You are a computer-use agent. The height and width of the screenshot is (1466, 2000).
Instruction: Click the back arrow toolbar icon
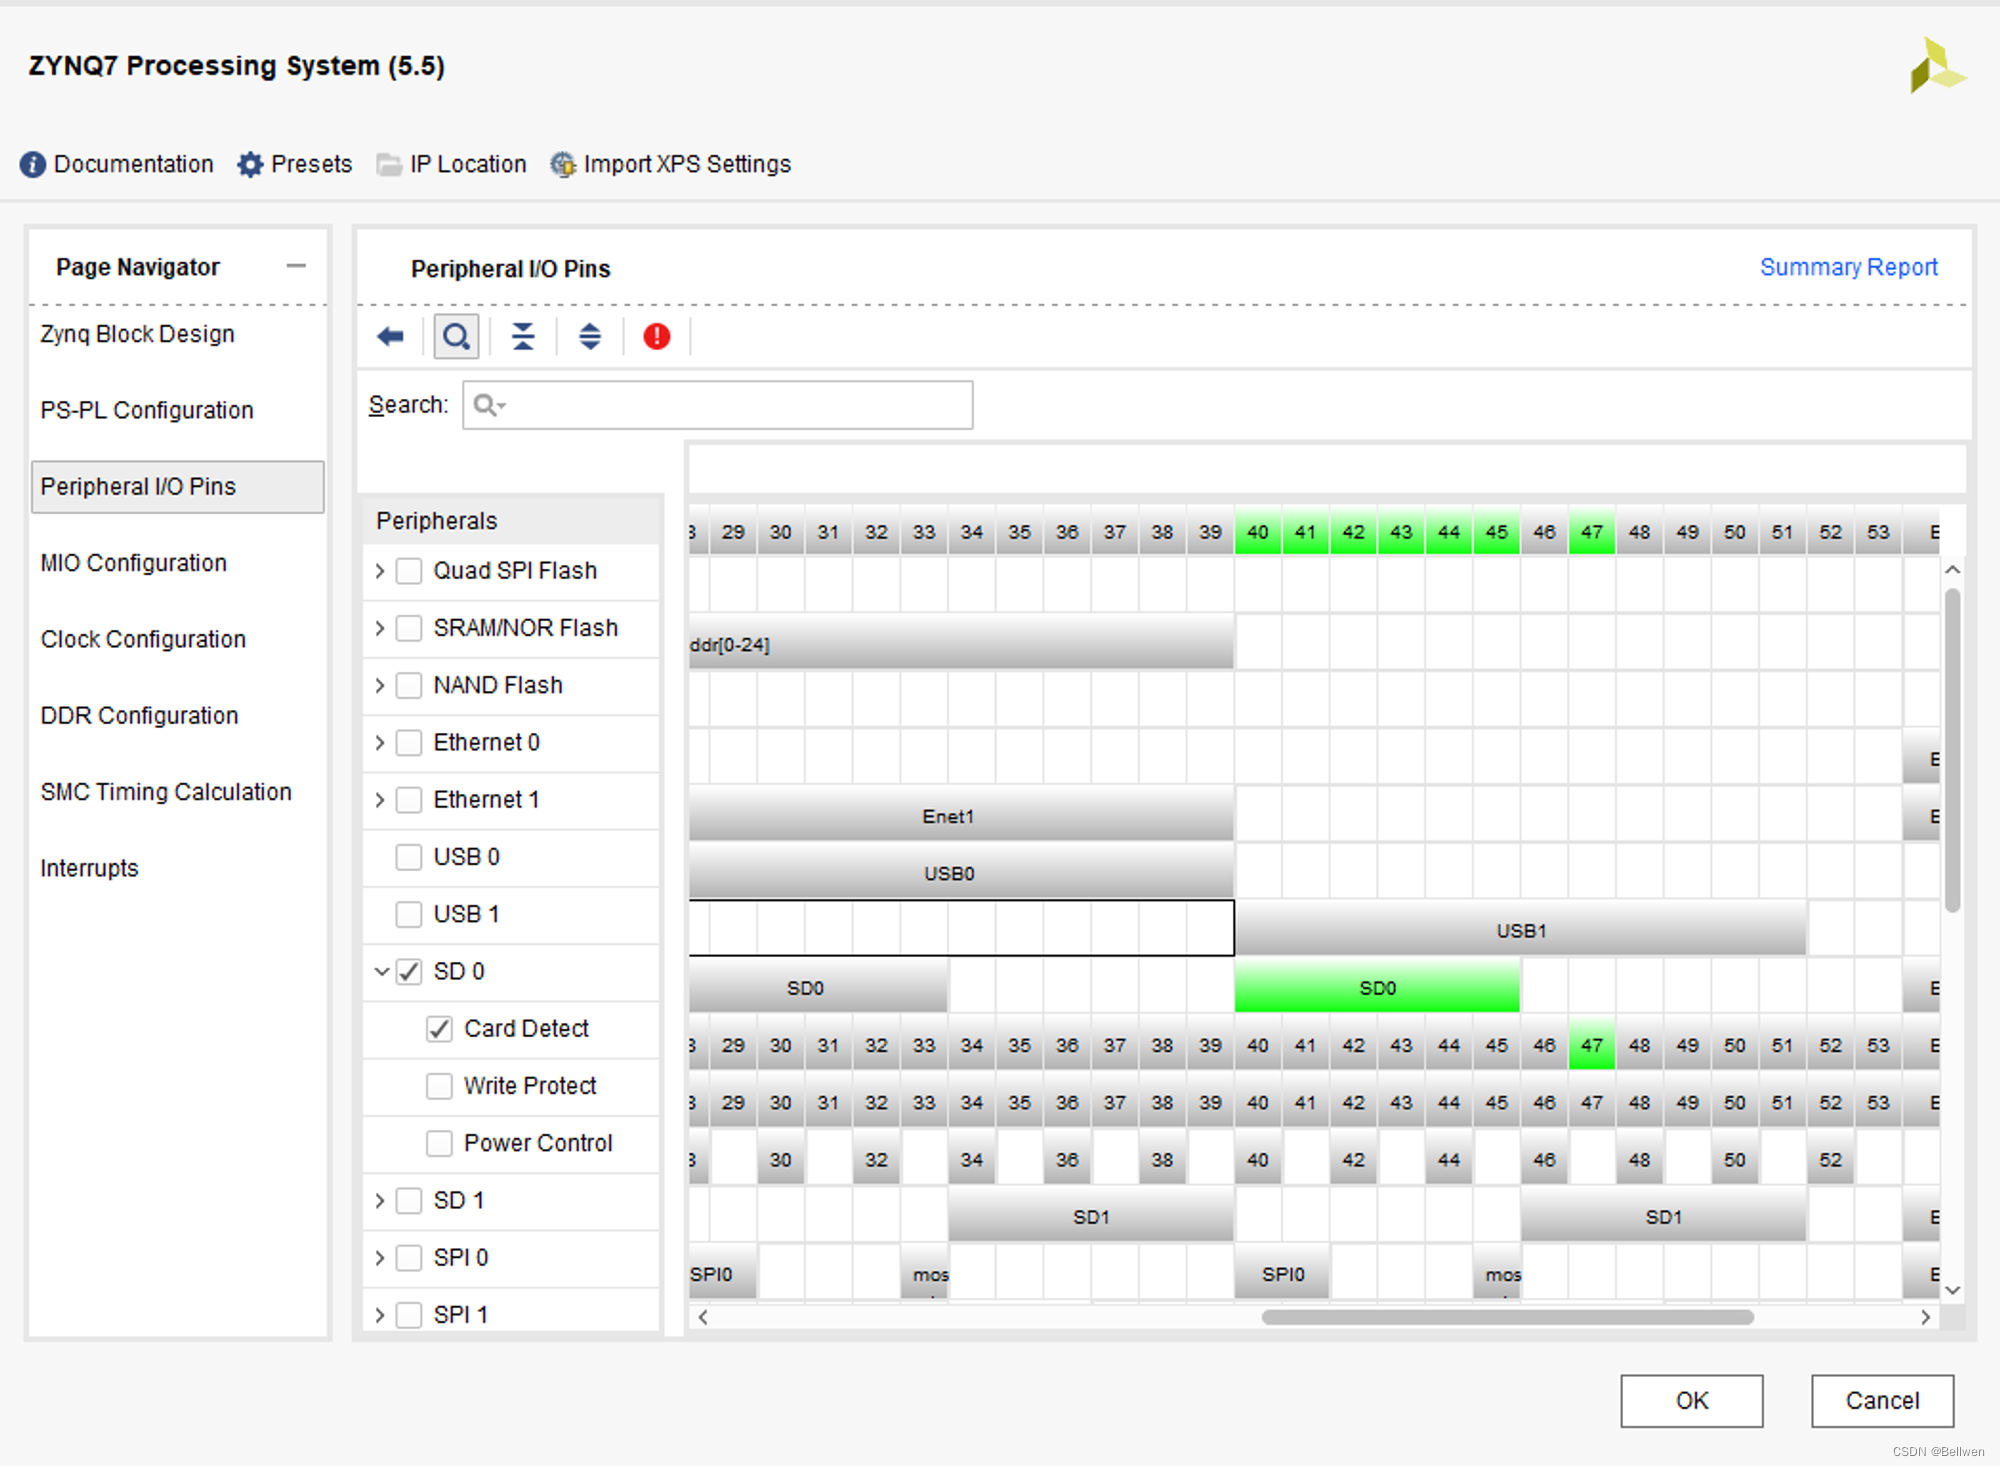(x=390, y=336)
